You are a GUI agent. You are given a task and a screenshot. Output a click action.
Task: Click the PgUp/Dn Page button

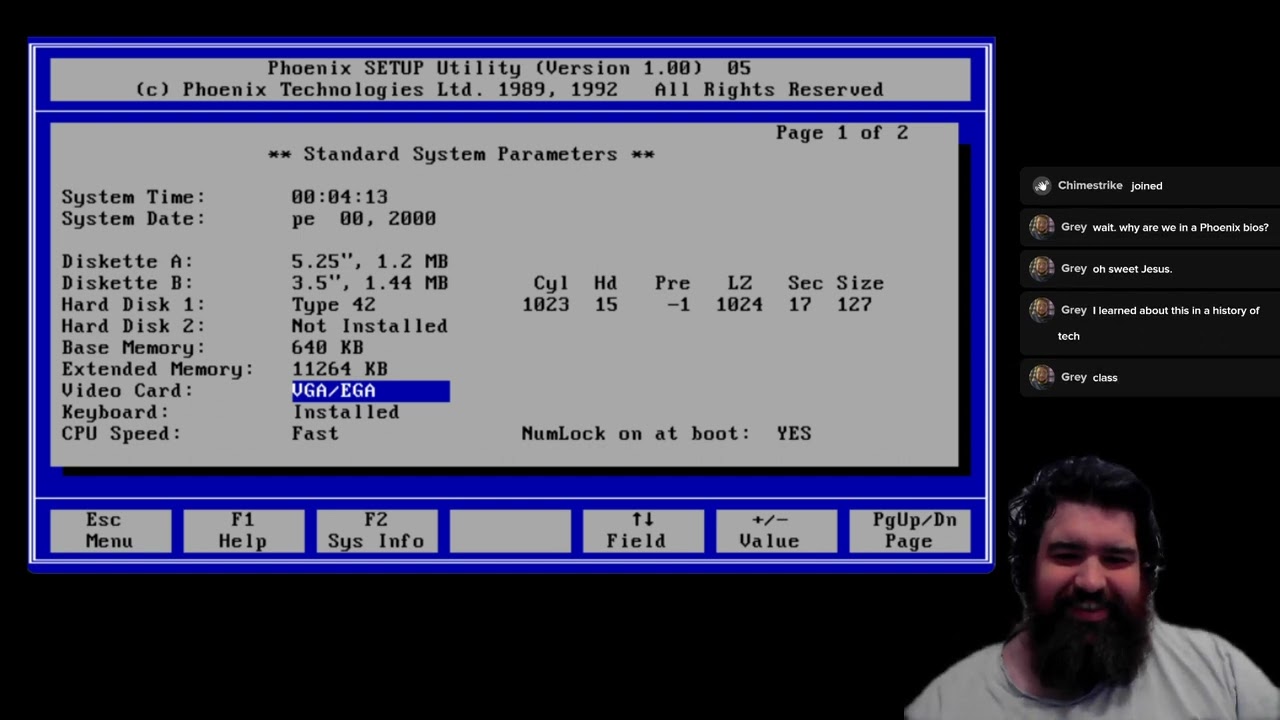coord(909,531)
